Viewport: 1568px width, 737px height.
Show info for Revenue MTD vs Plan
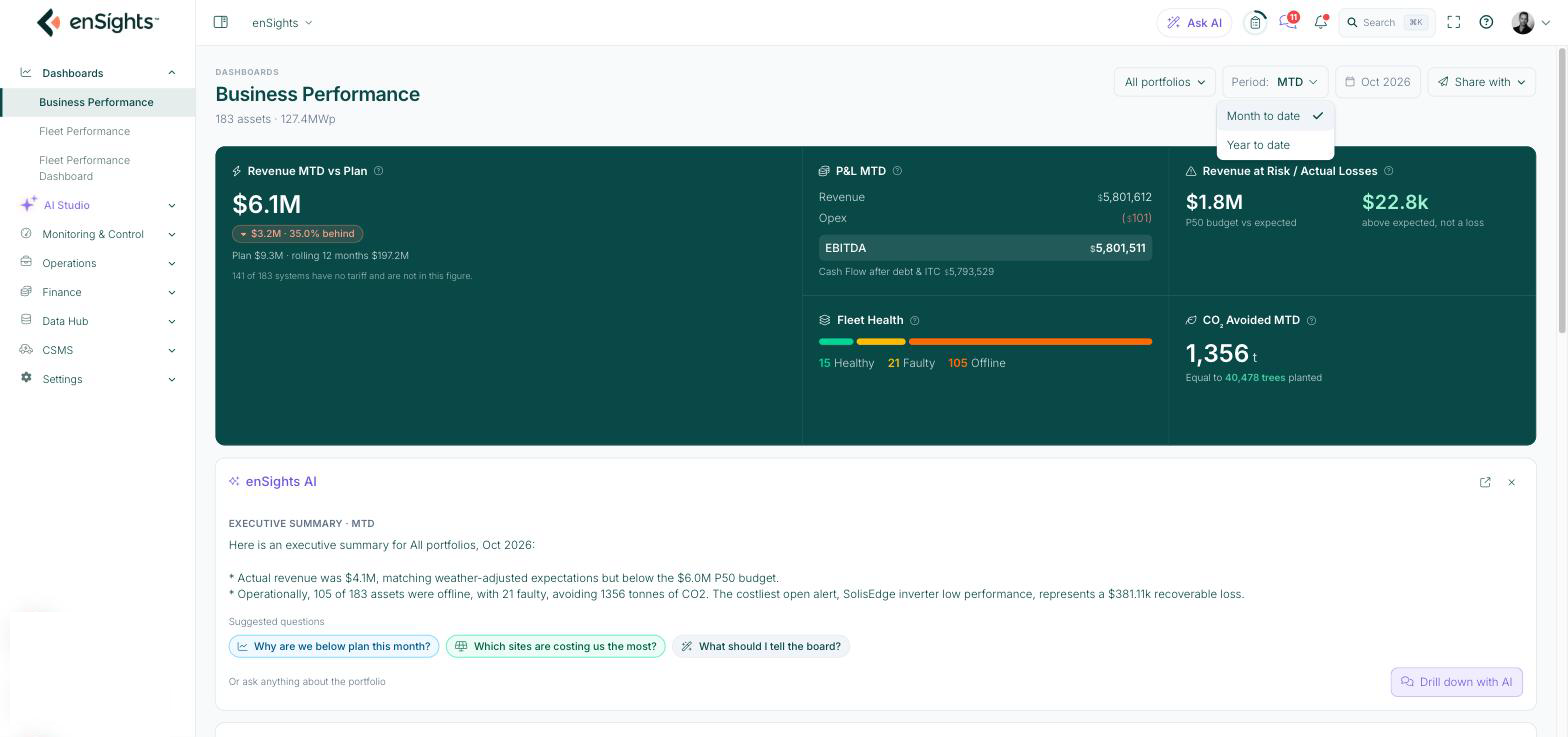tap(378, 171)
